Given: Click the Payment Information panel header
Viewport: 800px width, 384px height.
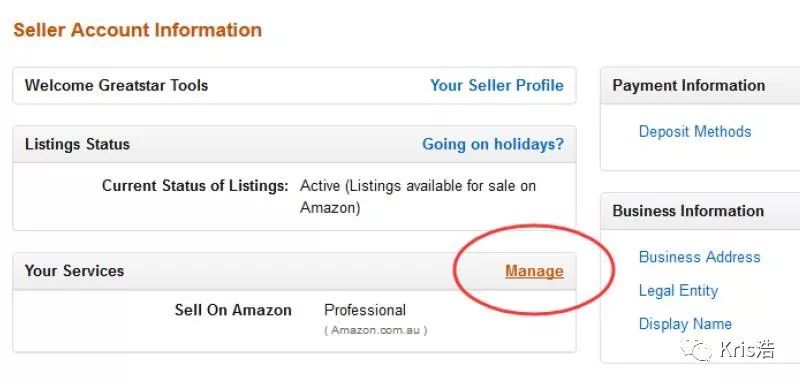Looking at the screenshot, I should point(700,86).
